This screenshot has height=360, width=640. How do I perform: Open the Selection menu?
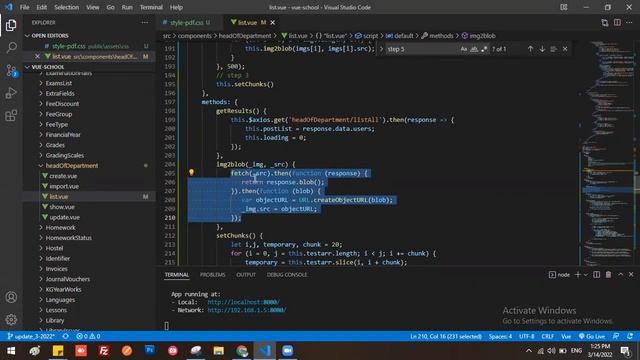[67, 7]
